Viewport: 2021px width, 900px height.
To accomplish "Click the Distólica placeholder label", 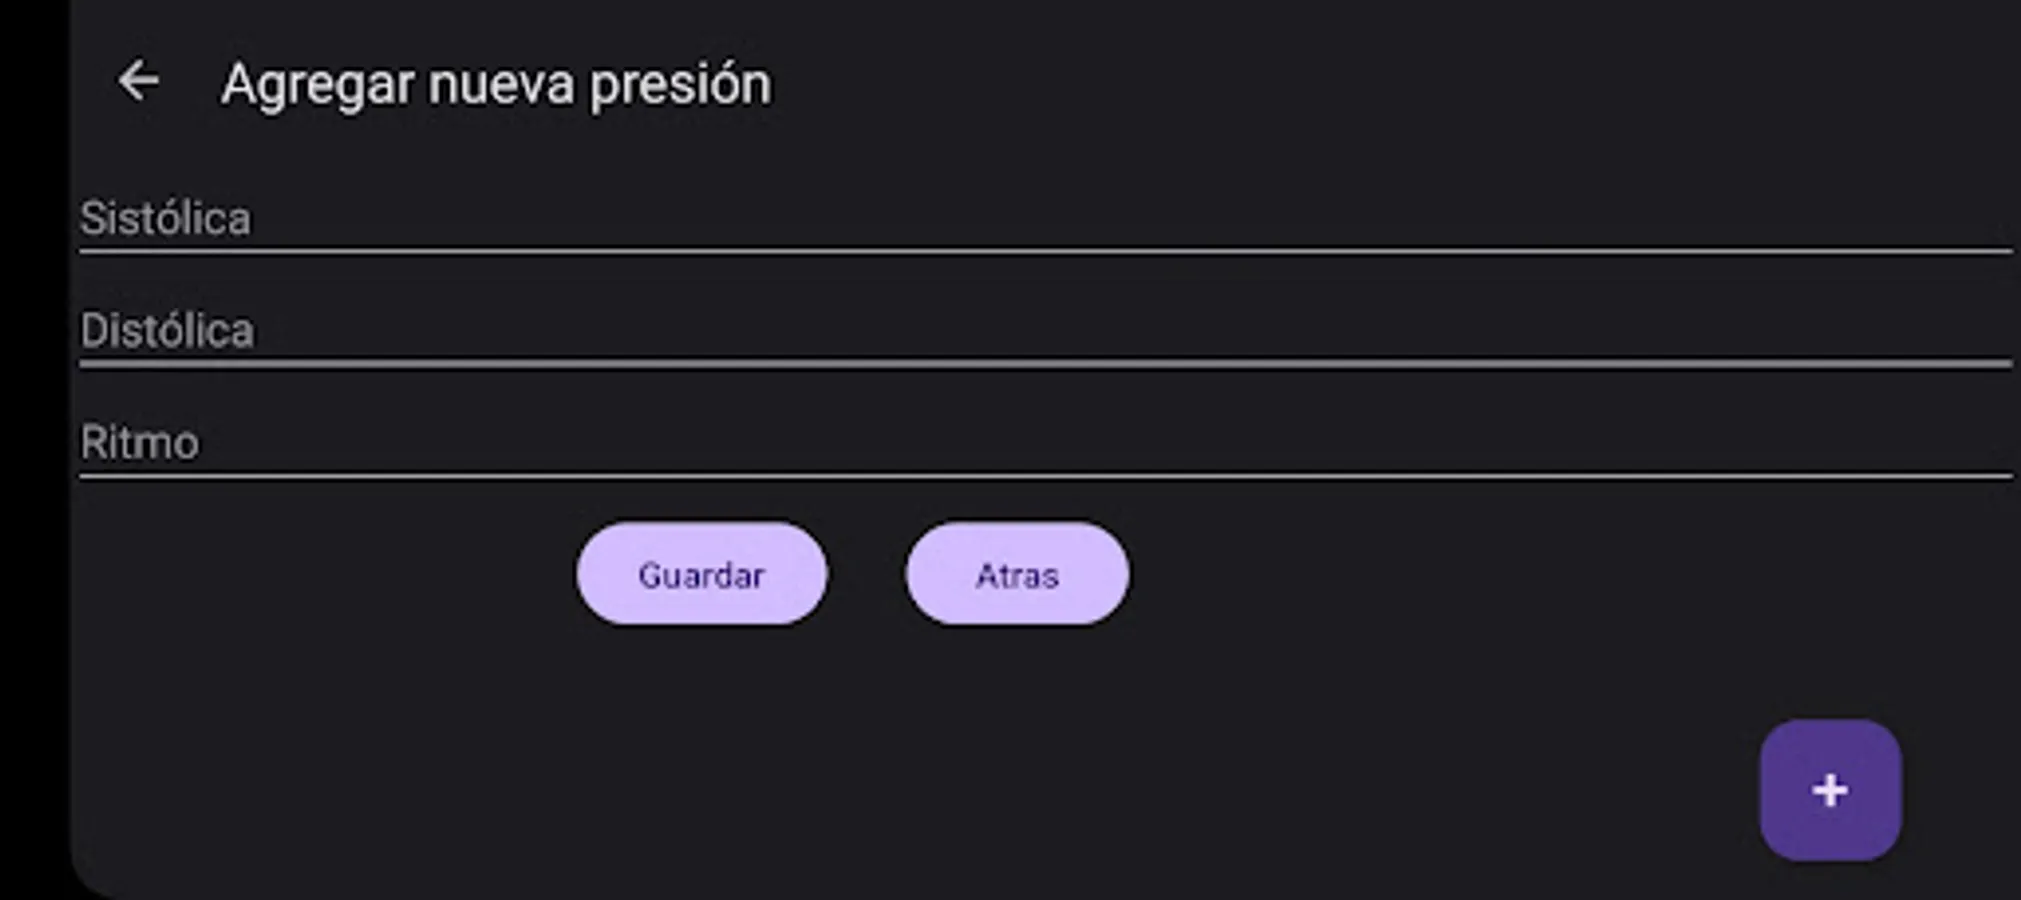I will point(167,331).
